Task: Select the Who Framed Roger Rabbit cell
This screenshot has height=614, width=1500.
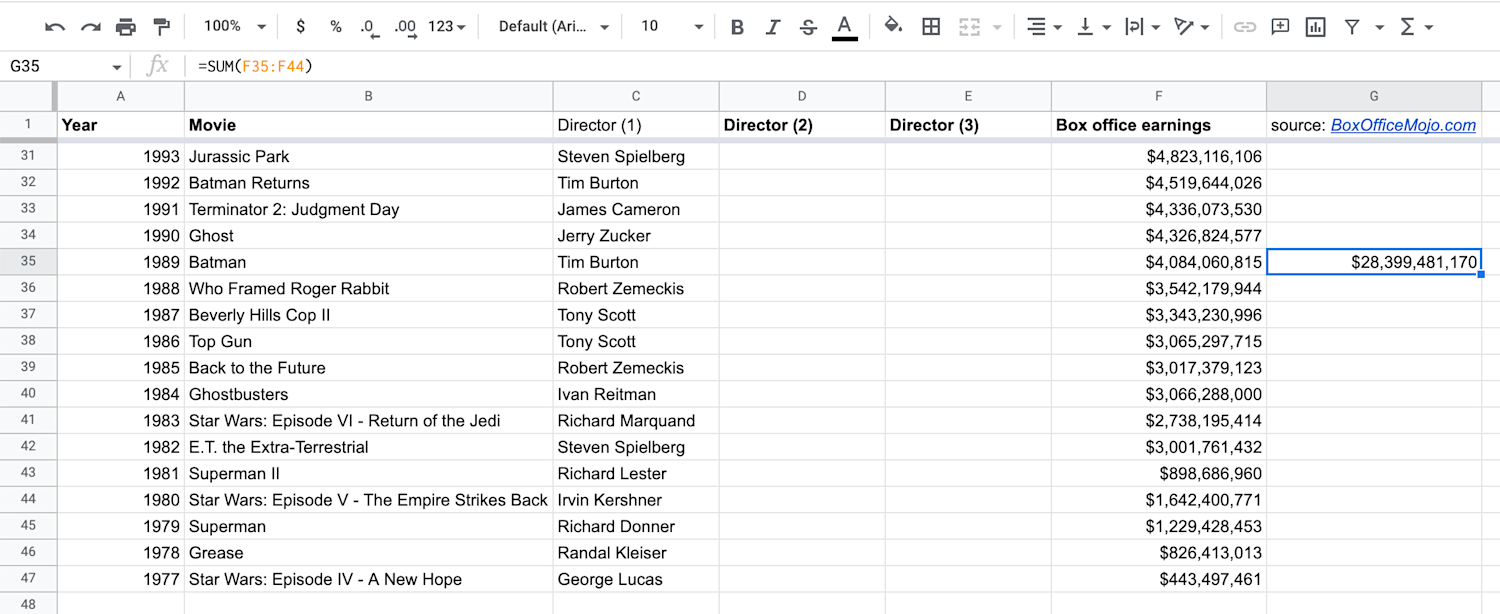Action: click(369, 288)
